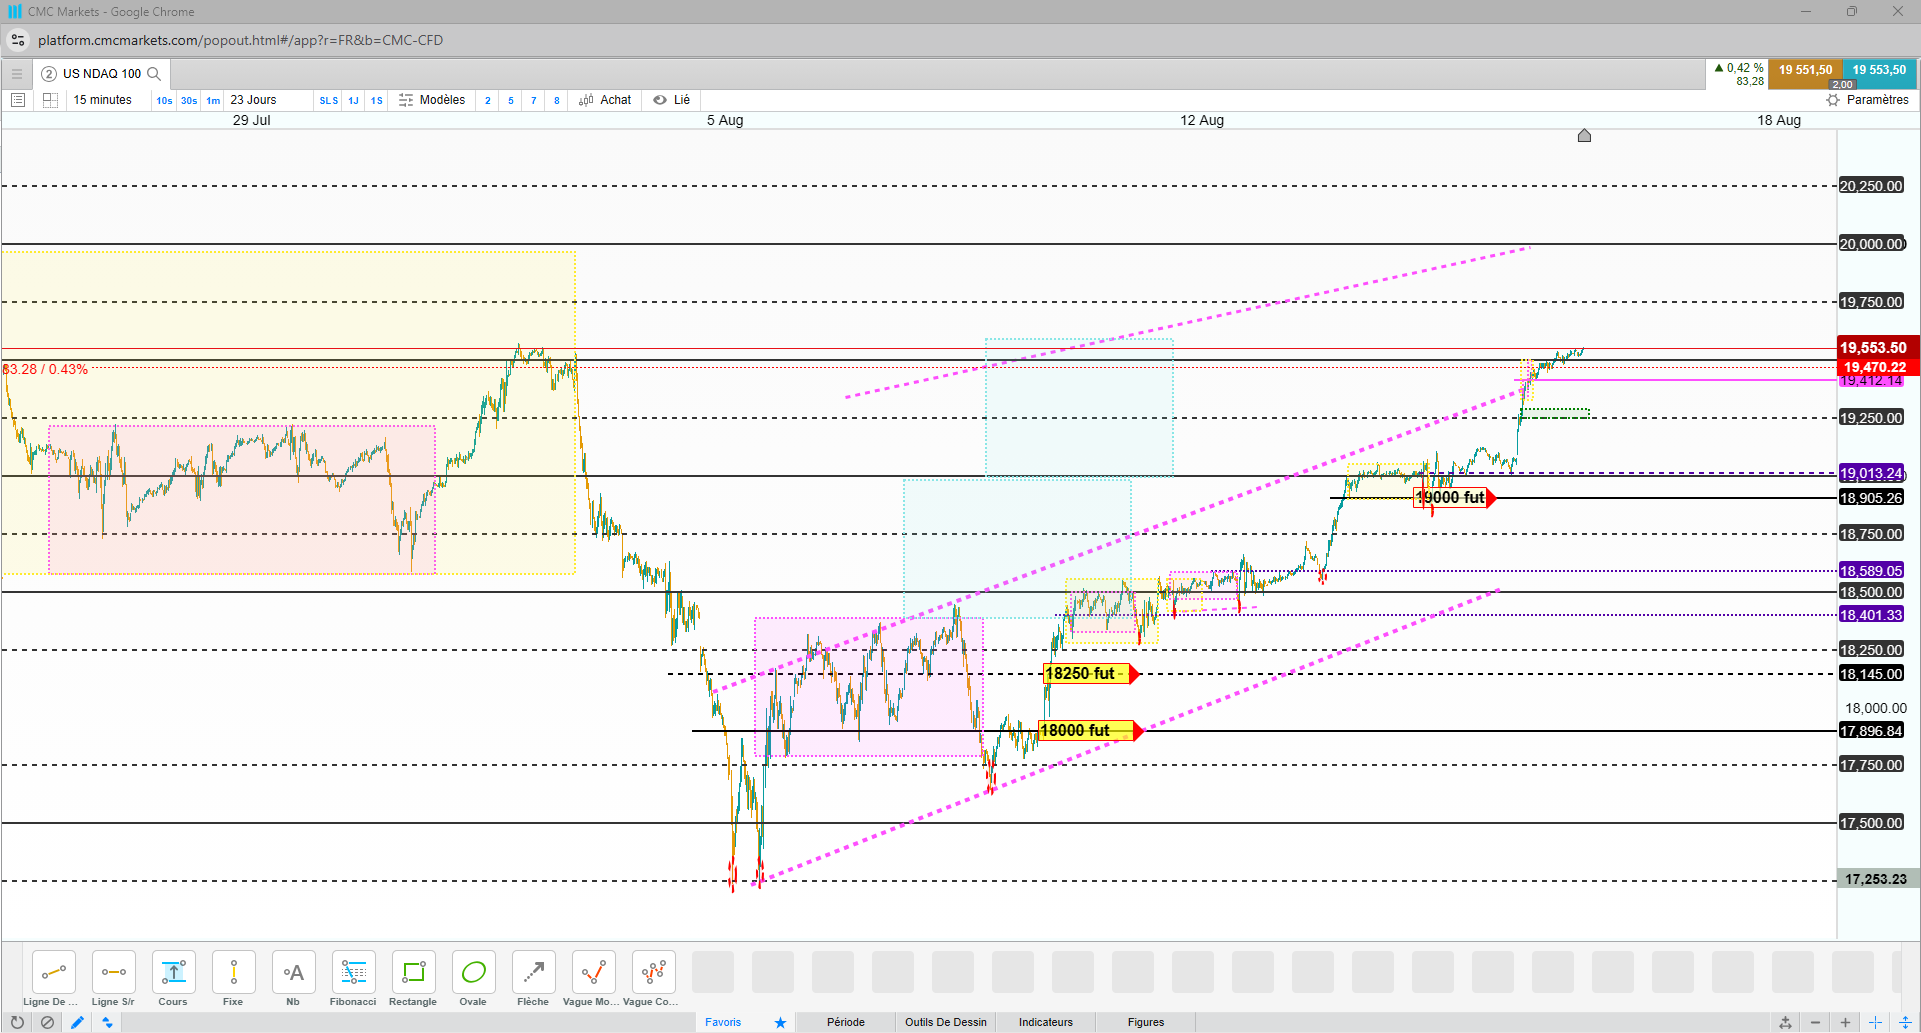Viewport: 1921px width, 1033px height.
Task: Open Paramètres settings
Action: (x=1868, y=100)
